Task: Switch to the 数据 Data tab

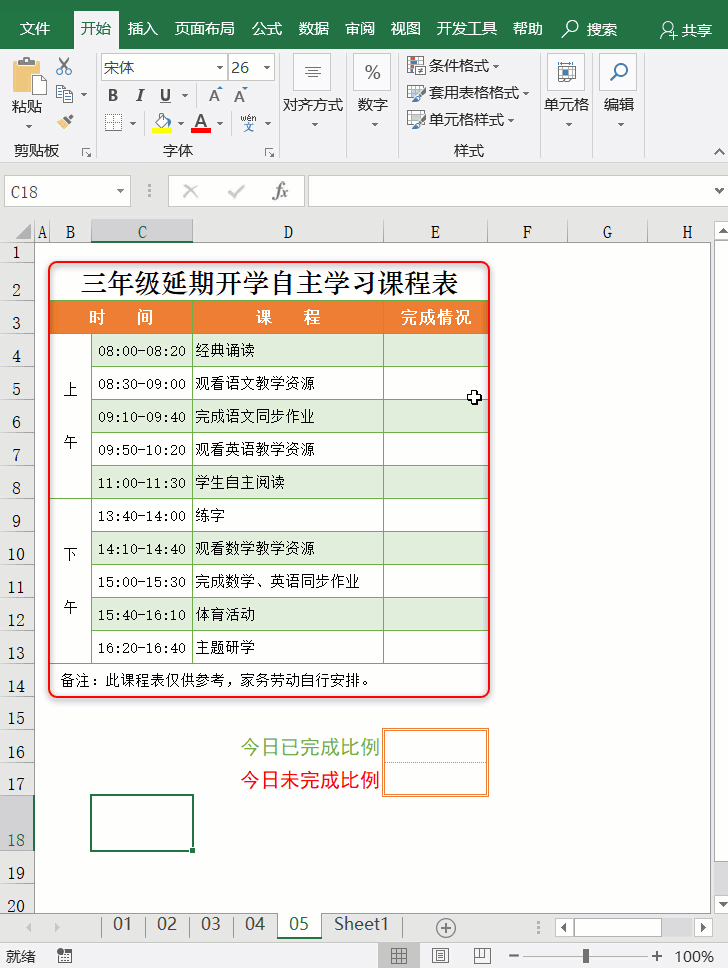Action: click(x=314, y=29)
